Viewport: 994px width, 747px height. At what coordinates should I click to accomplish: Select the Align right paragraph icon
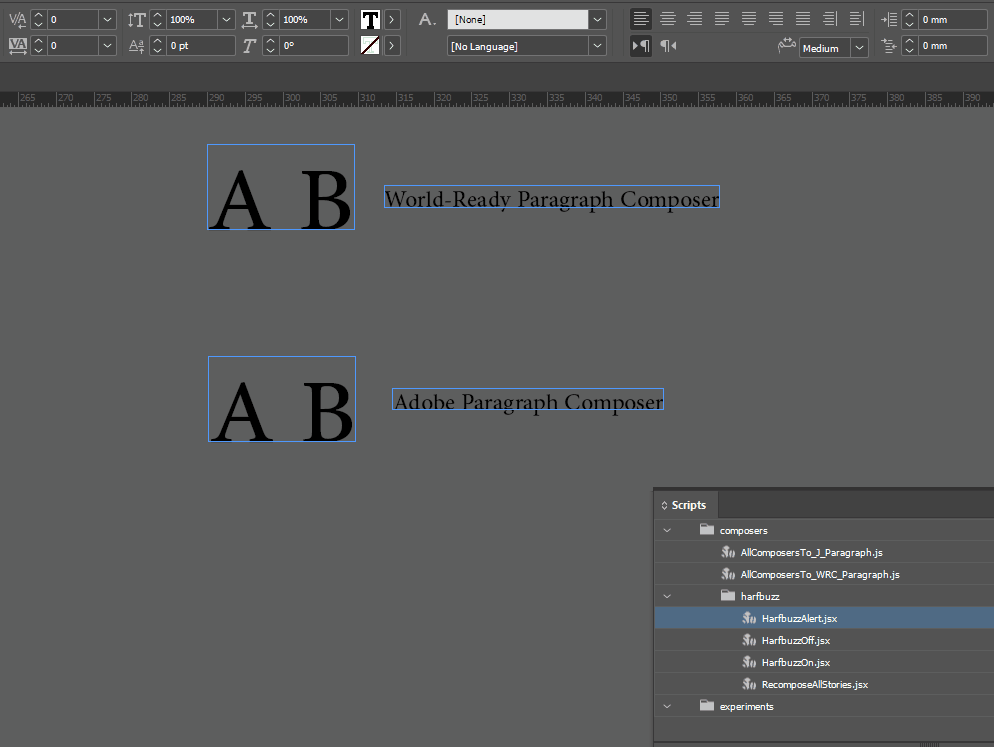pos(694,19)
